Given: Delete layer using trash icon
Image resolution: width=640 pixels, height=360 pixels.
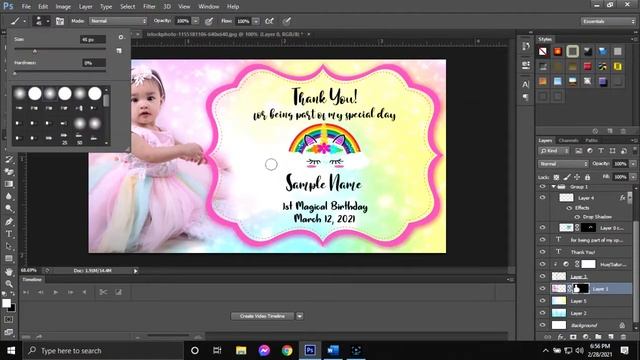Looking at the screenshot, I should 623,337.
